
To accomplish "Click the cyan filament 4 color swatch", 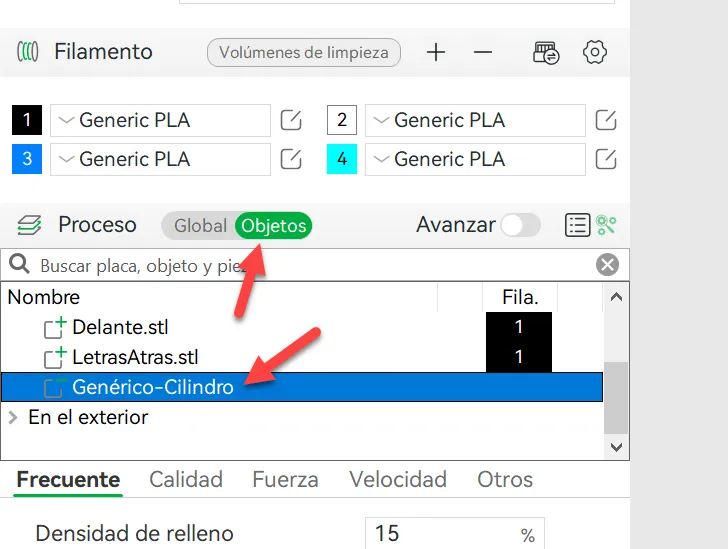I will point(342,159).
